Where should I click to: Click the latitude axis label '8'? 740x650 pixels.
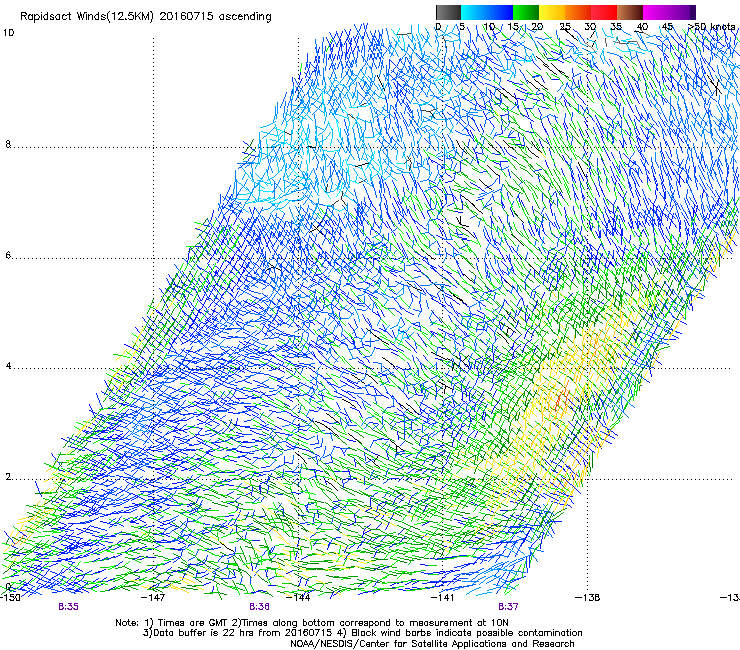(8, 144)
